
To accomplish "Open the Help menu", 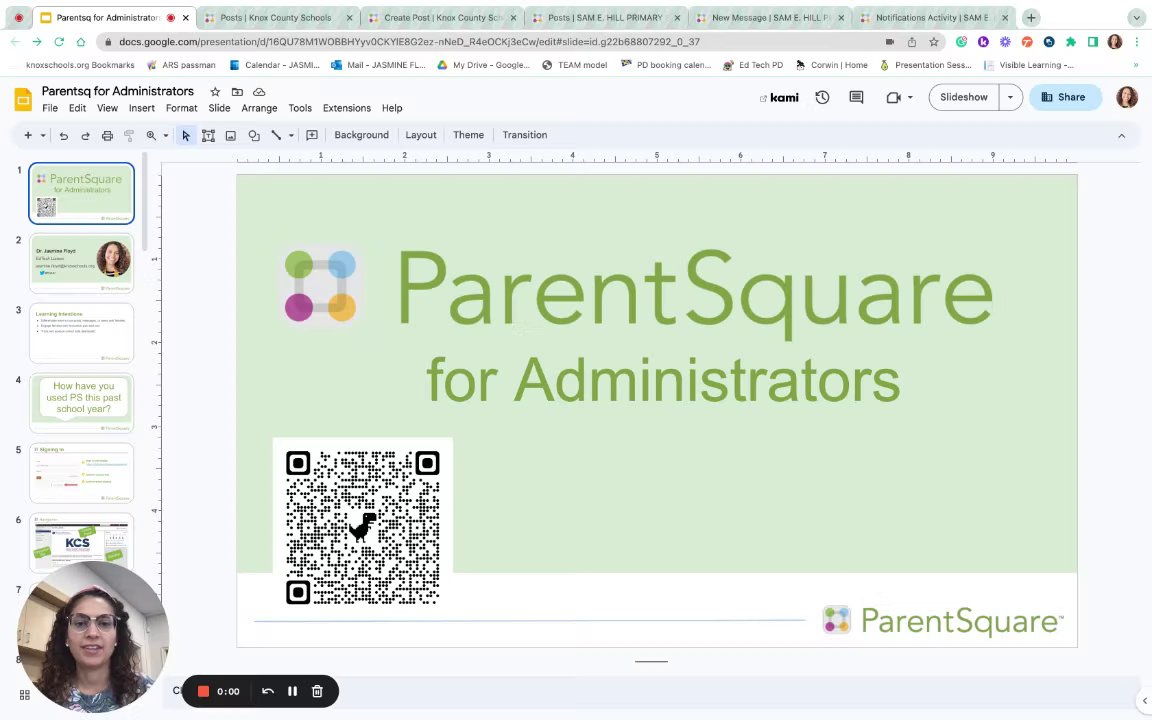I will tap(392, 108).
